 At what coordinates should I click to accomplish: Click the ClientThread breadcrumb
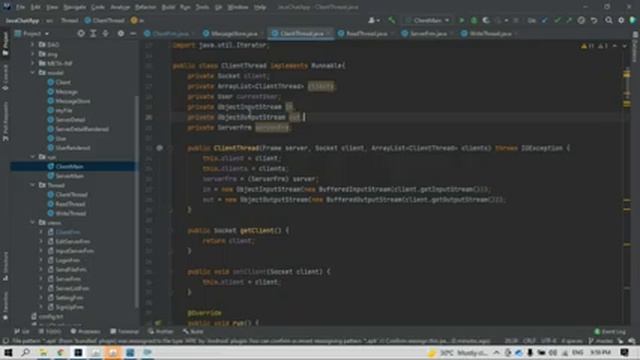(x=104, y=20)
